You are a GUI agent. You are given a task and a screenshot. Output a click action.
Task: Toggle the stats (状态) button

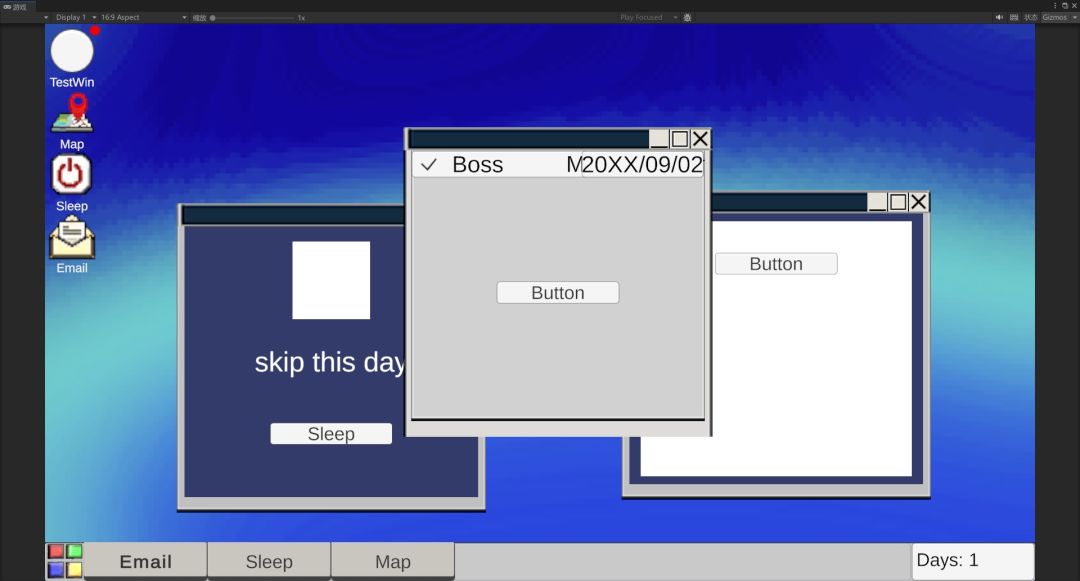[1030, 17]
